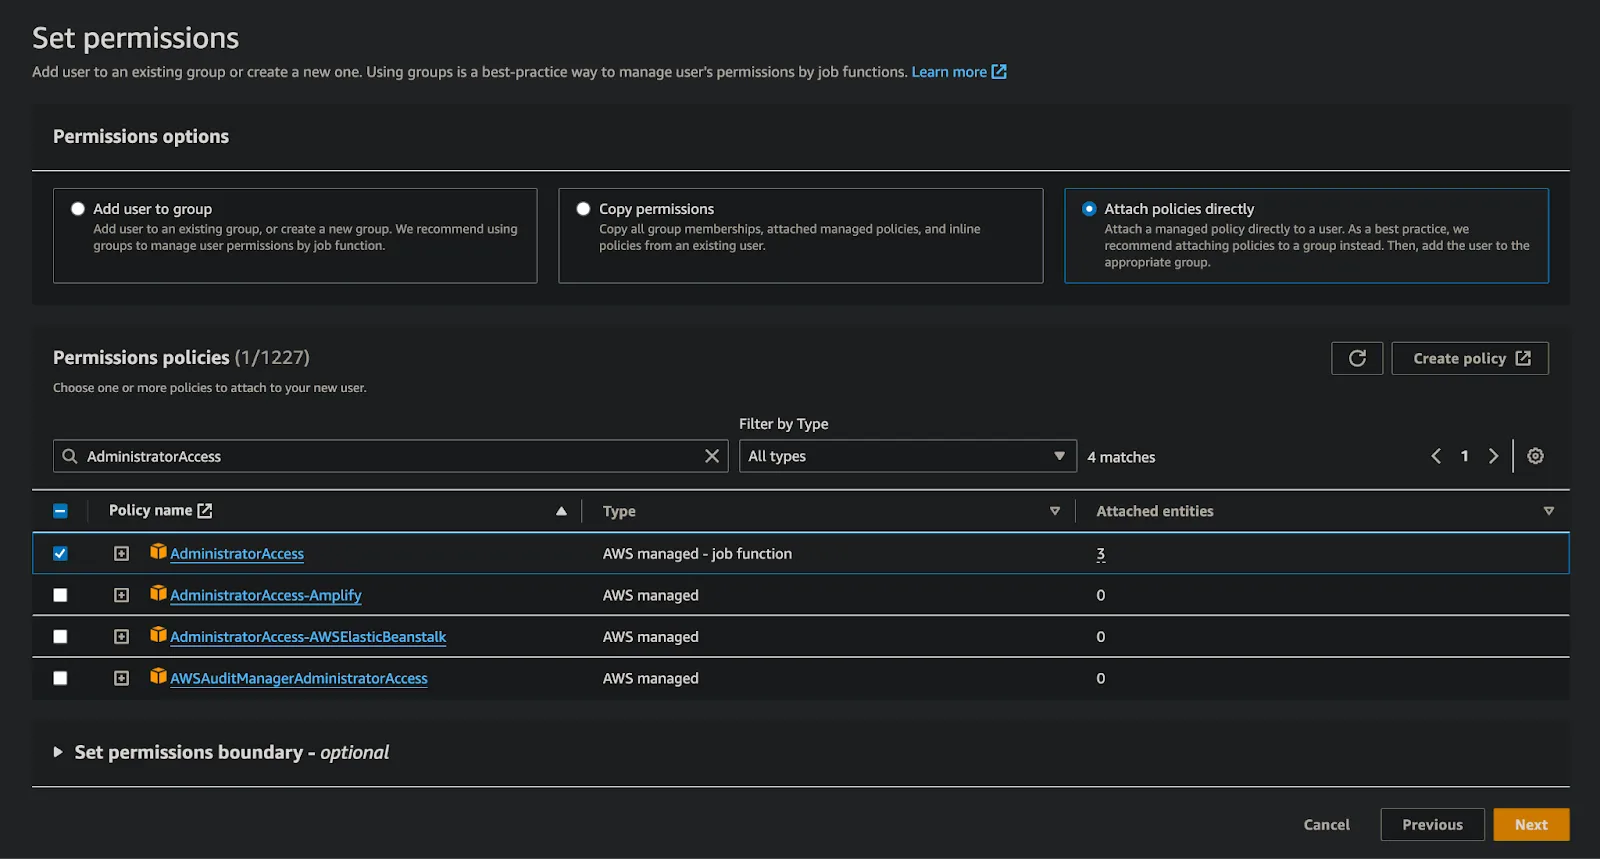This screenshot has width=1600, height=859.
Task: Click AWSAuditManagerAdministratorAccess policy cube icon
Action: coord(158,676)
